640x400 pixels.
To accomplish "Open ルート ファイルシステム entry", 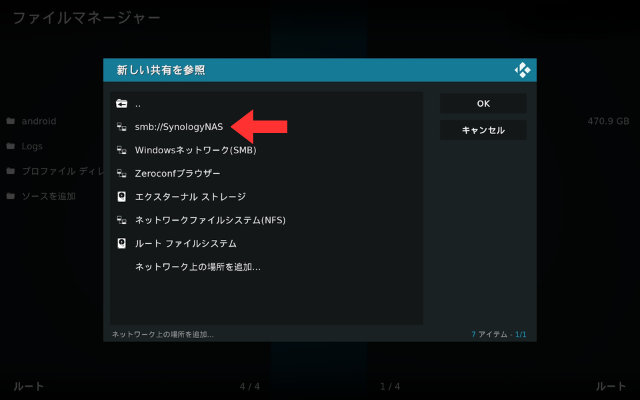I will click(185, 243).
